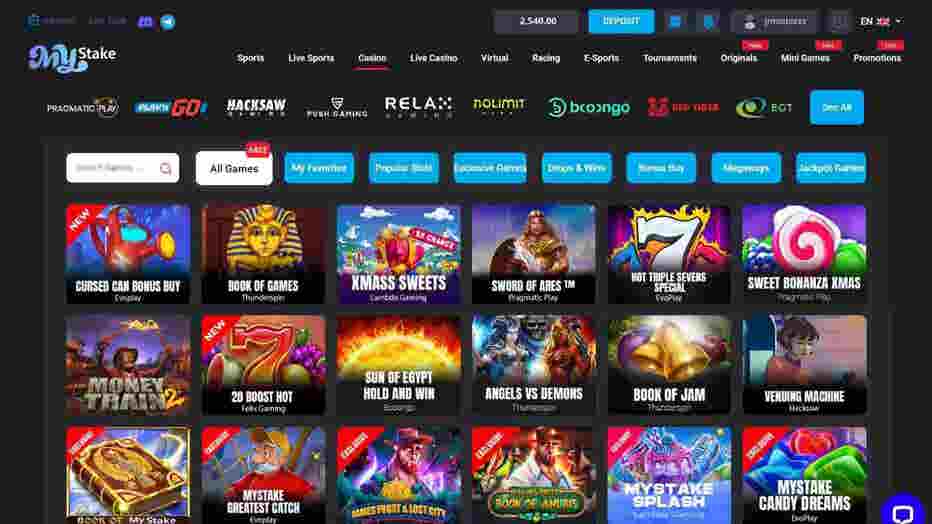Image resolution: width=932 pixels, height=524 pixels.
Task: Open the user account menu
Action: click(776, 21)
